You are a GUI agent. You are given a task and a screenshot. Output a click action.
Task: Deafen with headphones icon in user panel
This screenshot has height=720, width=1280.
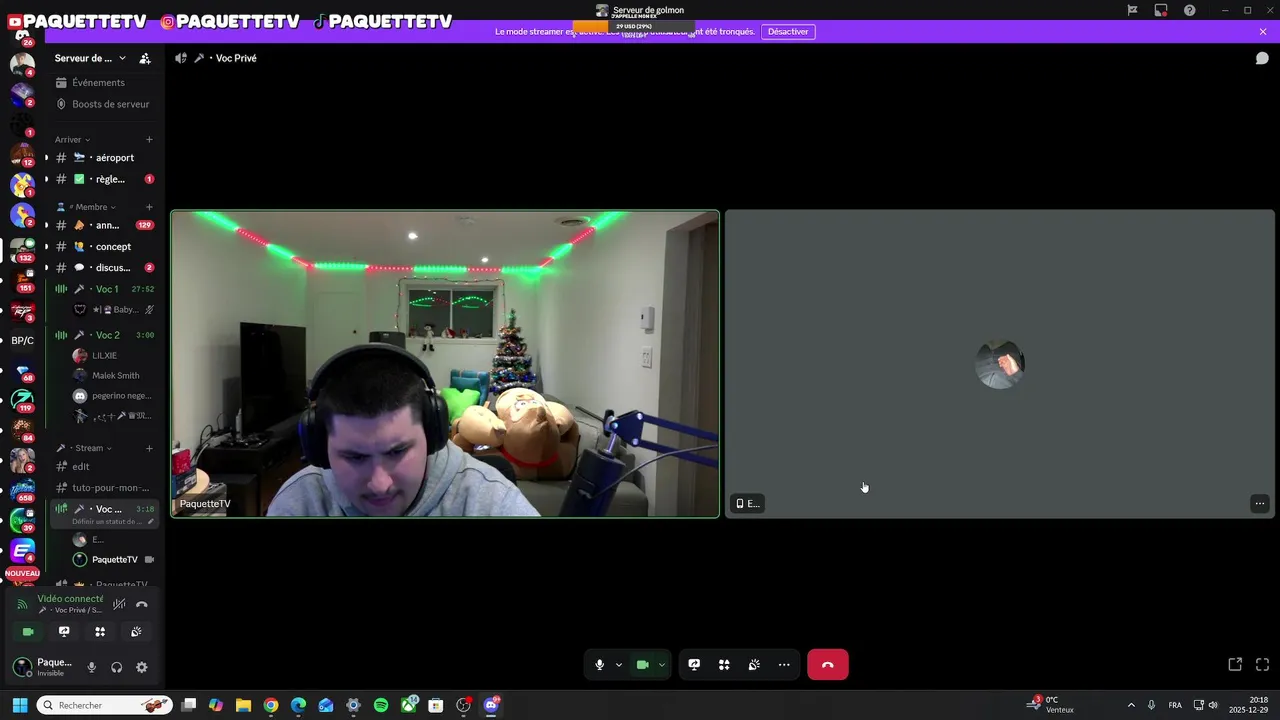pos(117,667)
